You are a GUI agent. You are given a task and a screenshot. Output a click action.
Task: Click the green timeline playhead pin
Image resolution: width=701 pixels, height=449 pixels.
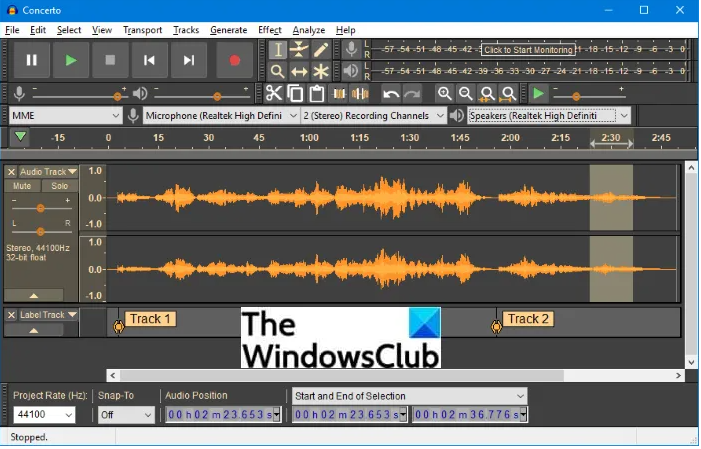tap(20, 136)
